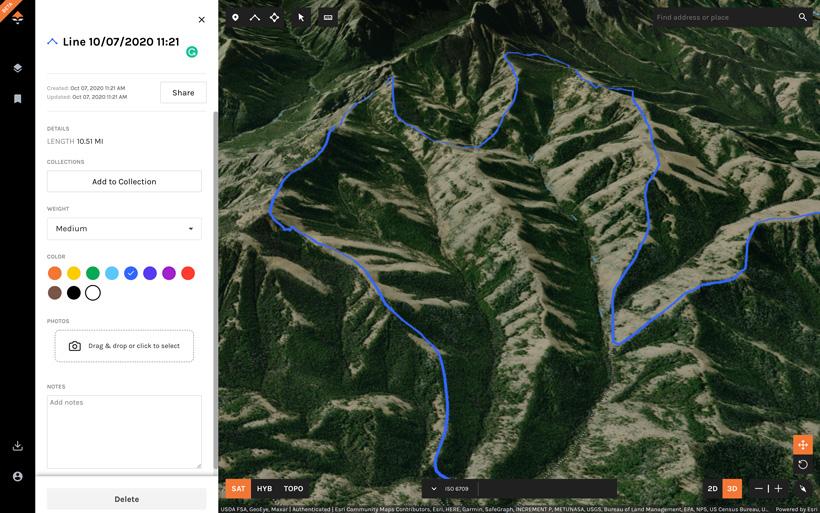Switch basemap to TOPO
The width and height of the screenshot is (820, 513).
click(x=293, y=488)
